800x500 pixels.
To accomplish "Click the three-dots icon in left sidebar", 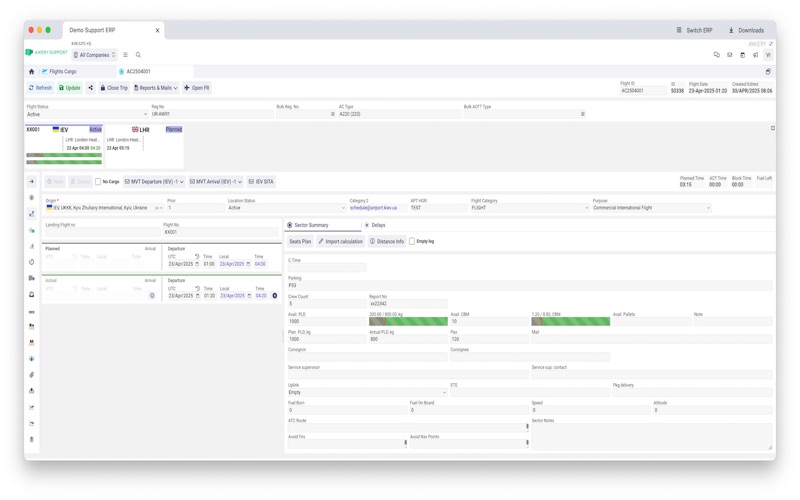I will (x=32, y=312).
